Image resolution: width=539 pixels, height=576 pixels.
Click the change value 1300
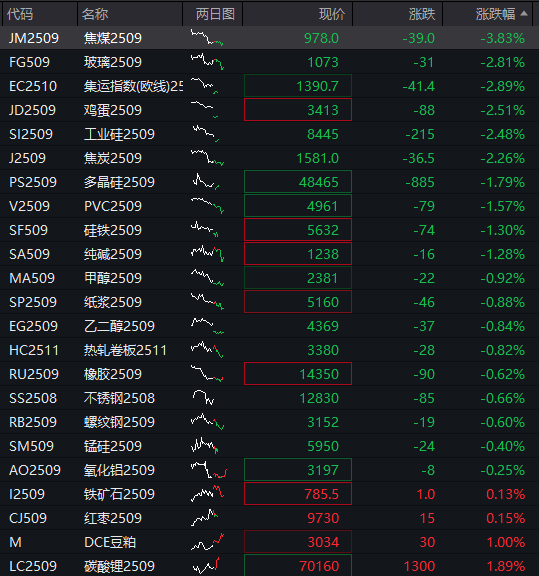pos(419,566)
